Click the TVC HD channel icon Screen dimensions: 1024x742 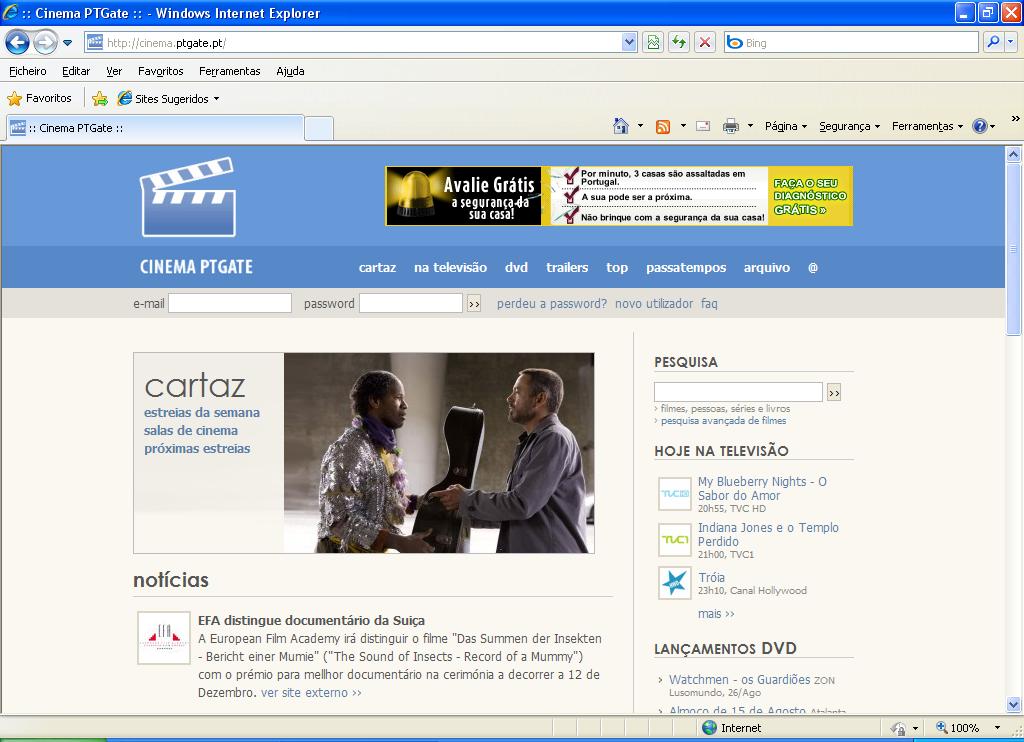click(675, 494)
